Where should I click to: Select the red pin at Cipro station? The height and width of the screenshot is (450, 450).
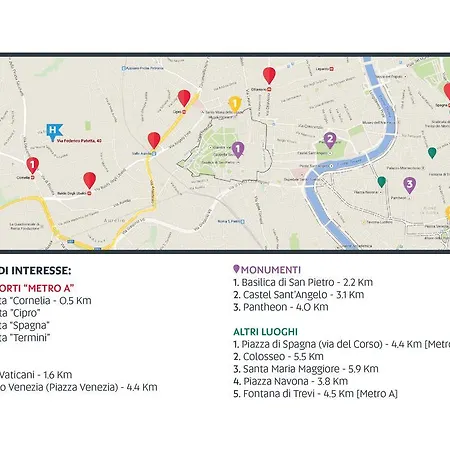[184, 98]
